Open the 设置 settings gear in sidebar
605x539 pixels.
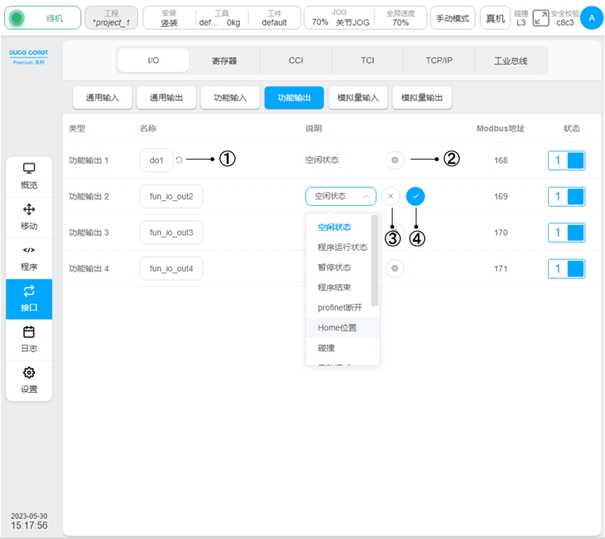(x=29, y=379)
